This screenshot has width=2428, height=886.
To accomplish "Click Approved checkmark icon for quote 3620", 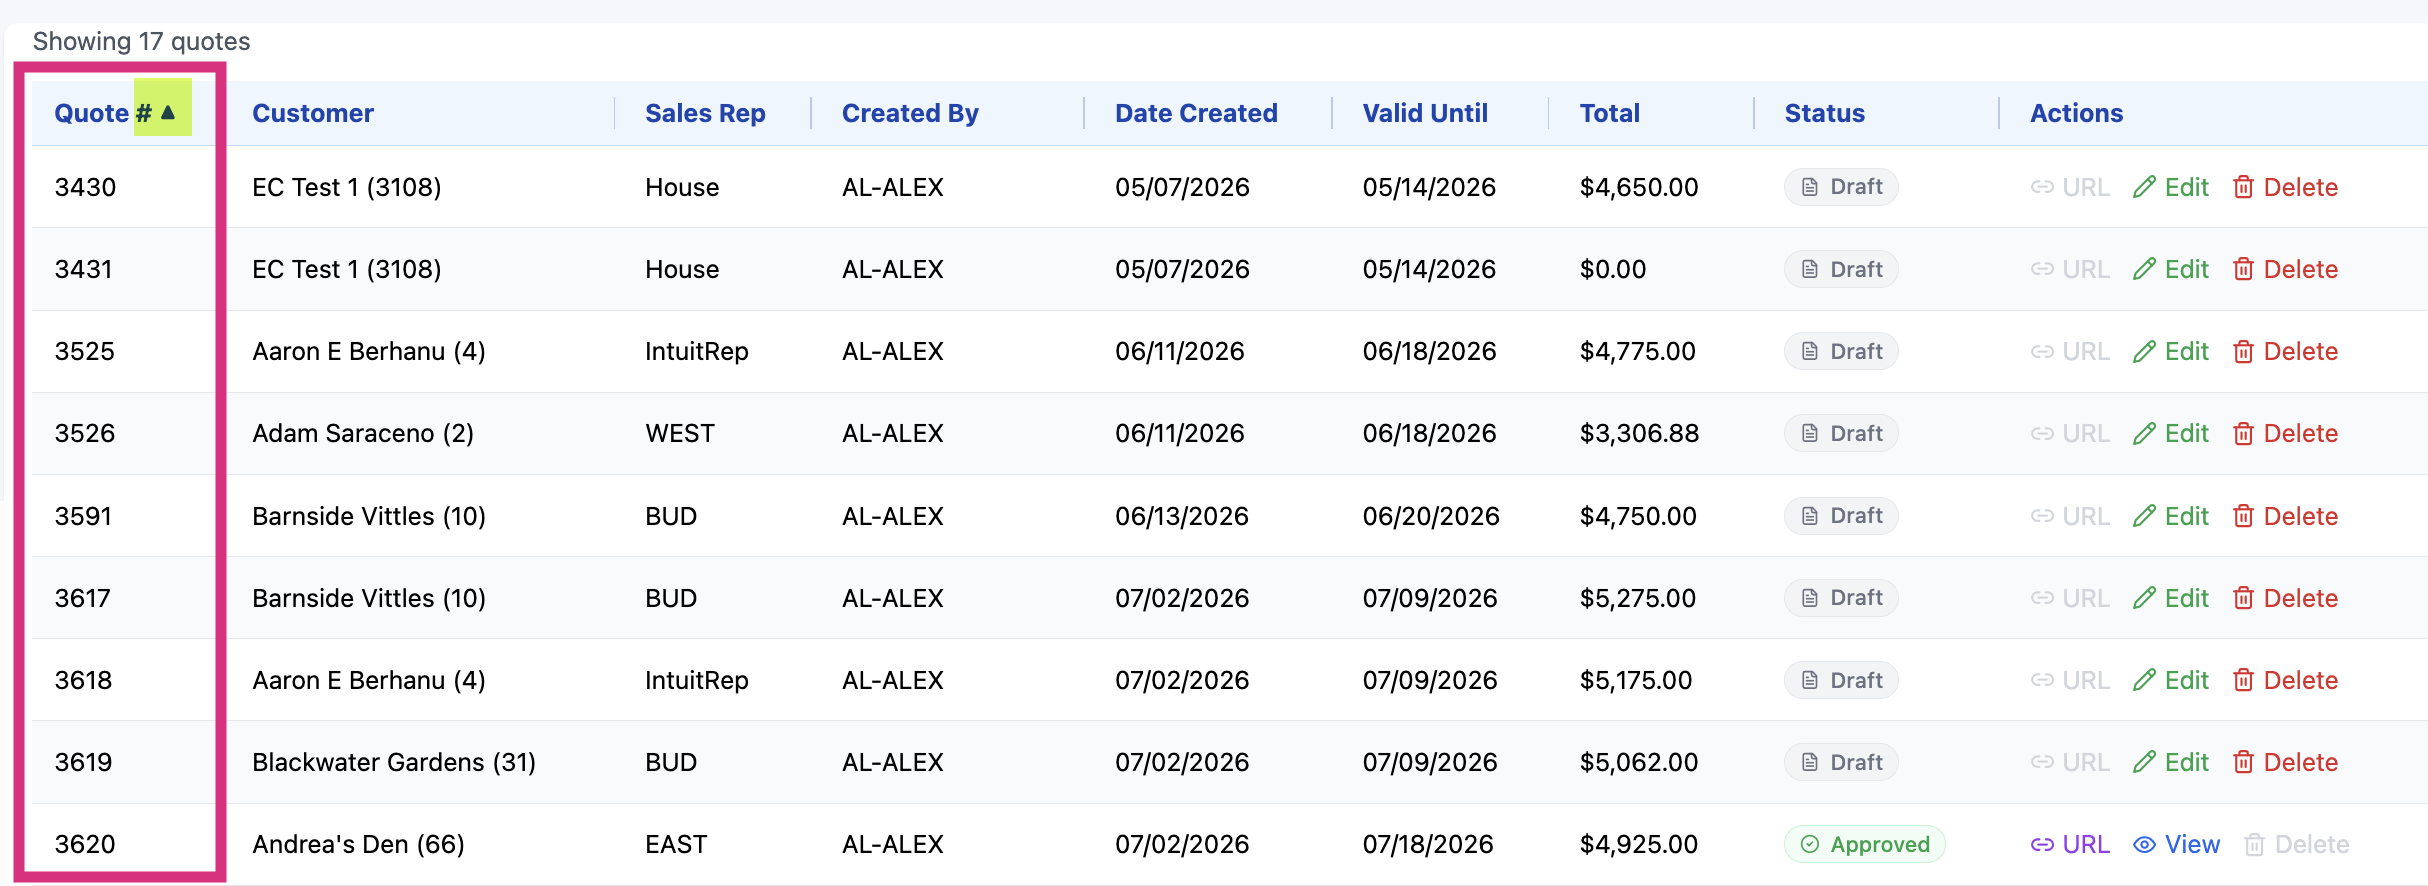I will [x=1810, y=844].
